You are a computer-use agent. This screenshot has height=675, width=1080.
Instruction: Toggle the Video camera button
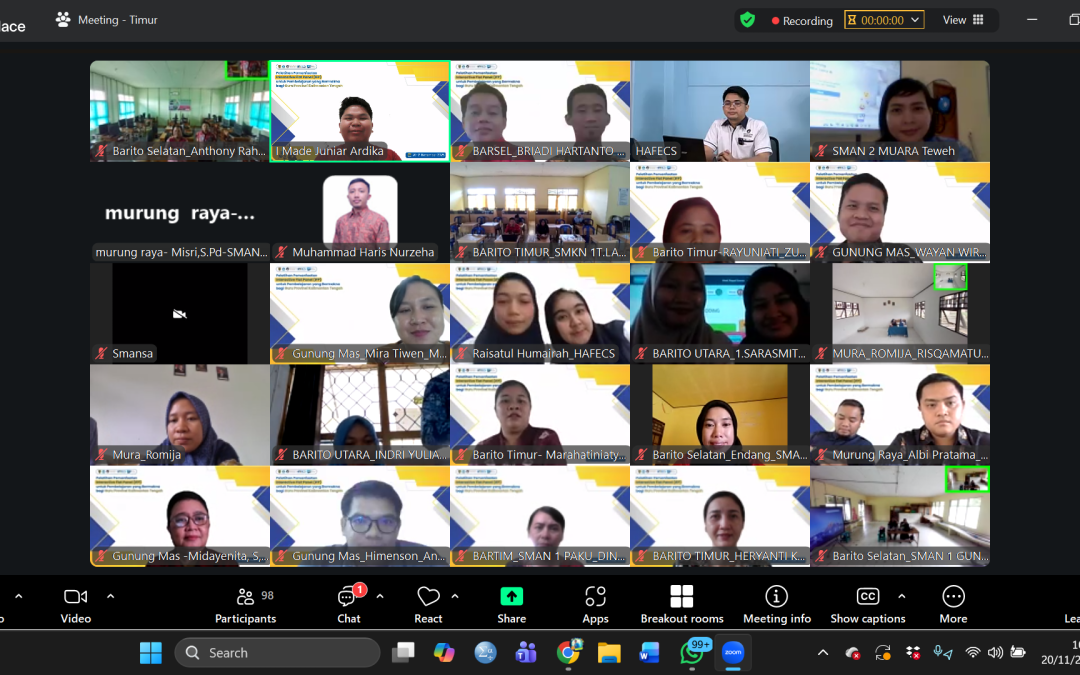coord(76,605)
